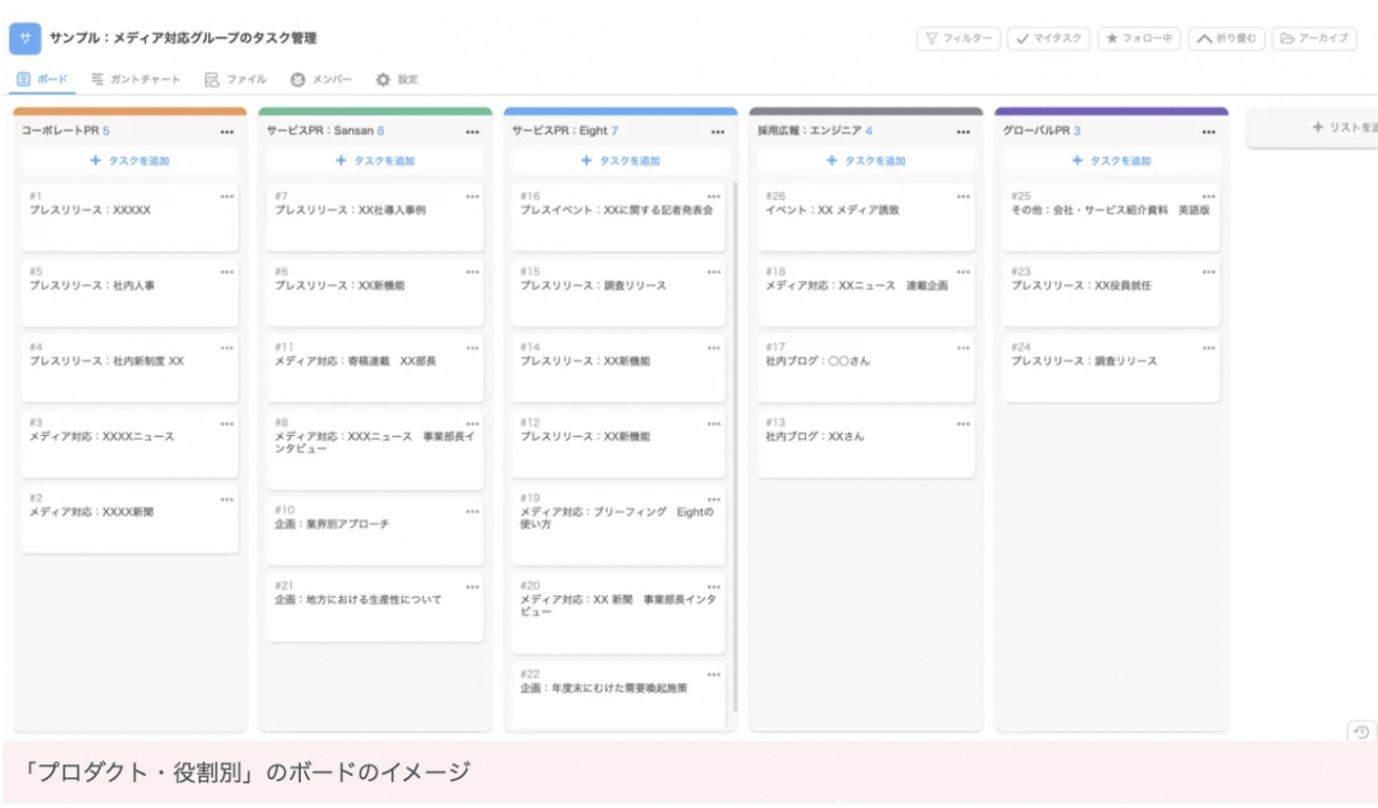1378x808 pixels.
Task: Open options for card #6 XX新機能
Action: [472, 271]
